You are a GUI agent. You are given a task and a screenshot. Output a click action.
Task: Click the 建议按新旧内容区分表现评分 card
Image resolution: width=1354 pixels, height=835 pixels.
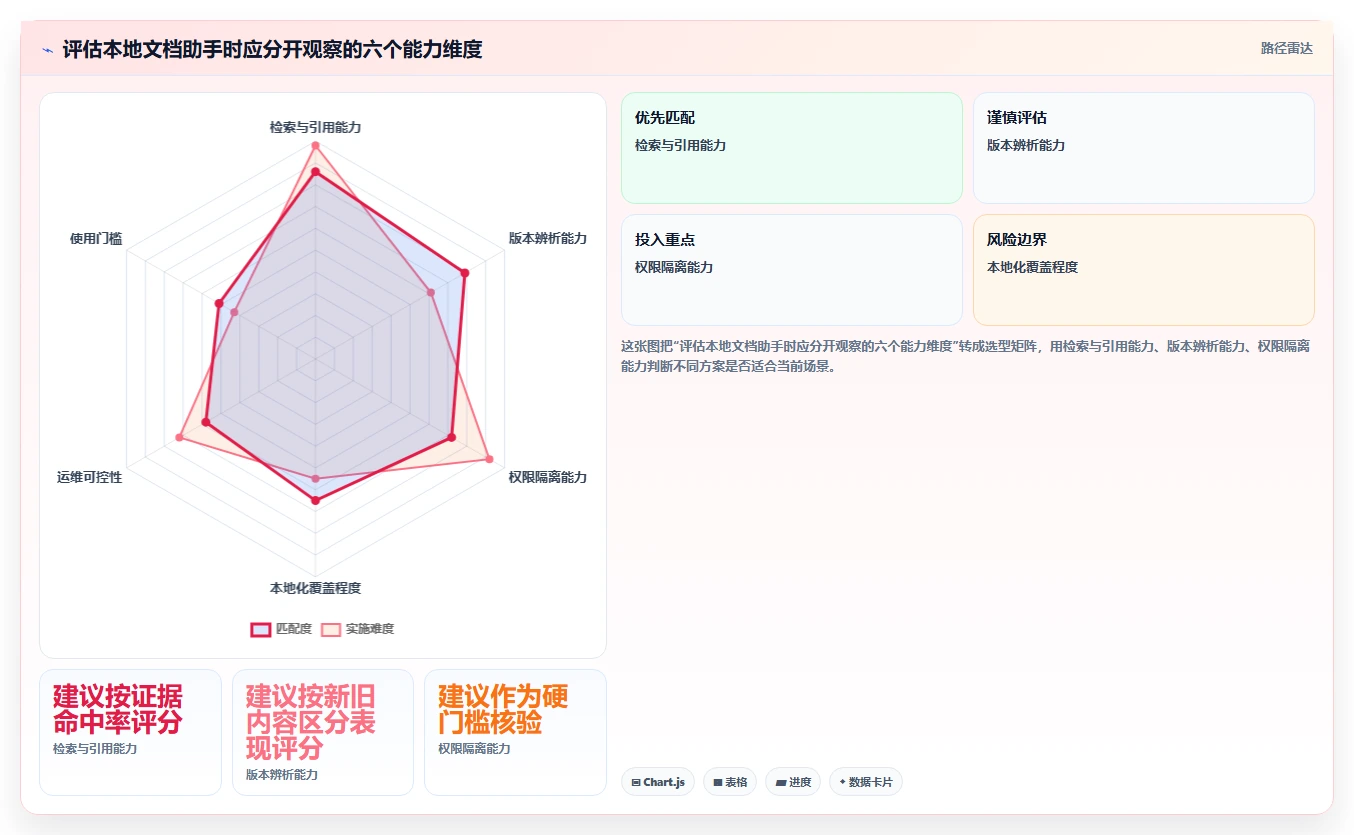coord(323,732)
